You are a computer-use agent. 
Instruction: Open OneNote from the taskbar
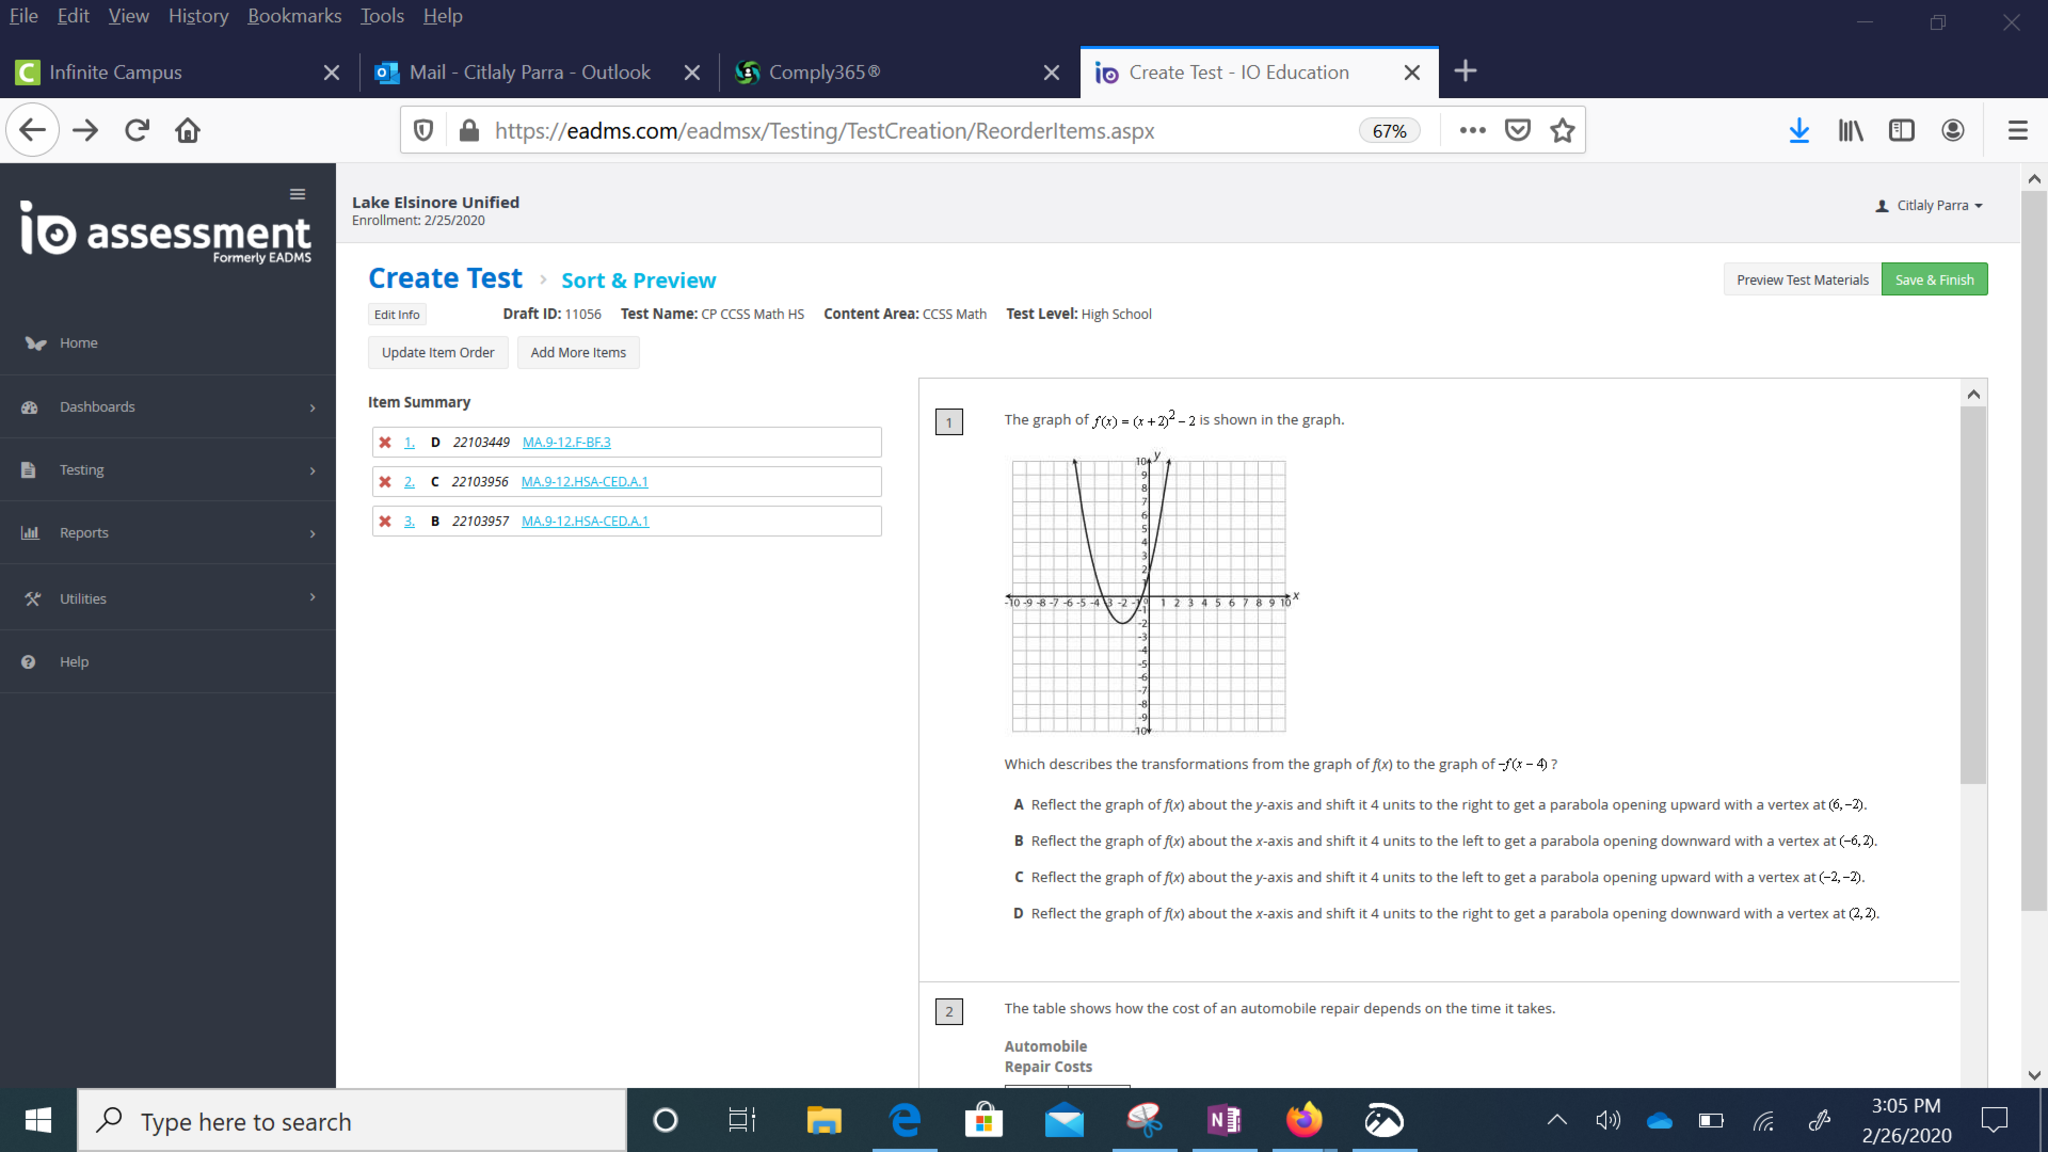(x=1224, y=1120)
